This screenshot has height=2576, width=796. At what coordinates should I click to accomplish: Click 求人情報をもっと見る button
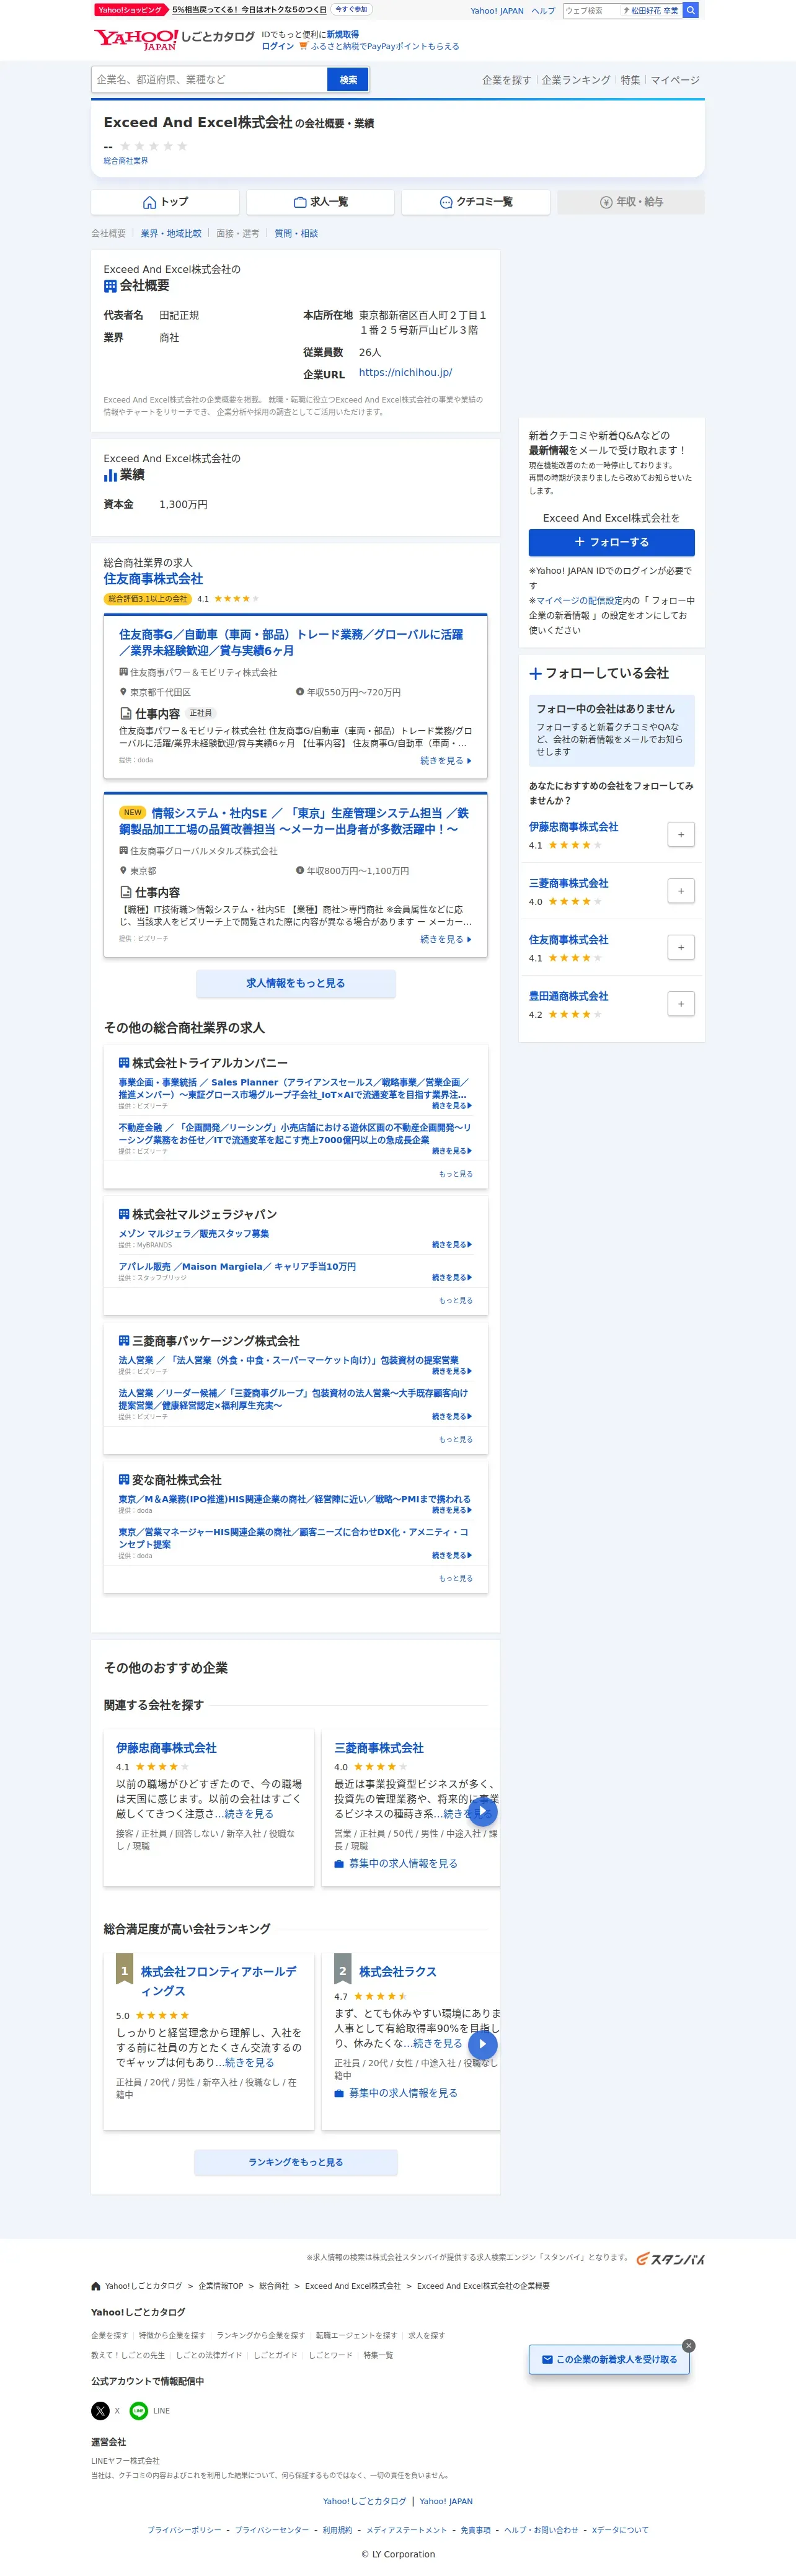[x=295, y=983]
